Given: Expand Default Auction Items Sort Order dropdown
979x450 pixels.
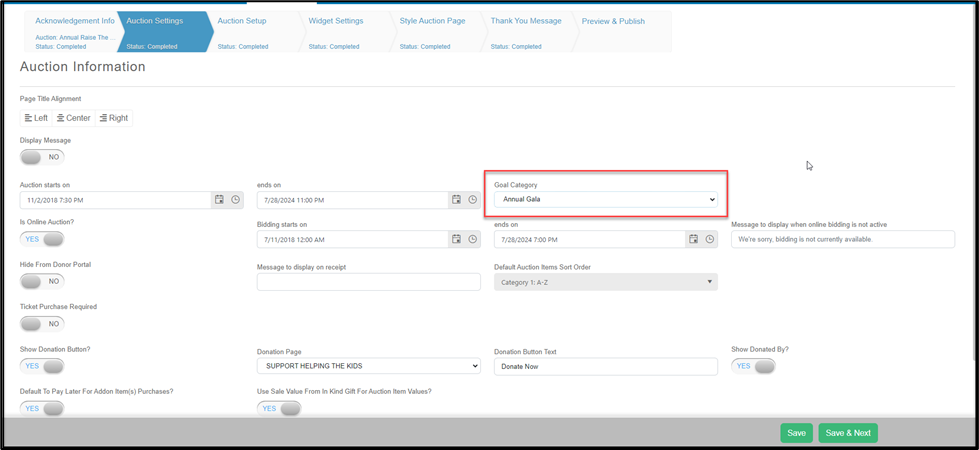Looking at the screenshot, I should pyautogui.click(x=606, y=282).
